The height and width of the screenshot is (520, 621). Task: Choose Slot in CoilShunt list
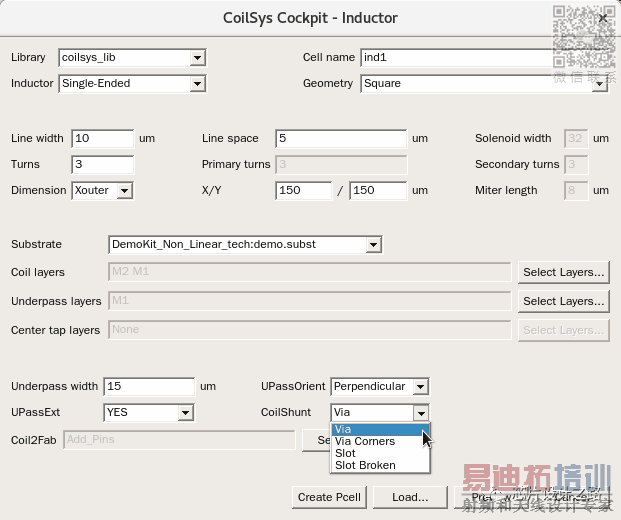point(380,453)
